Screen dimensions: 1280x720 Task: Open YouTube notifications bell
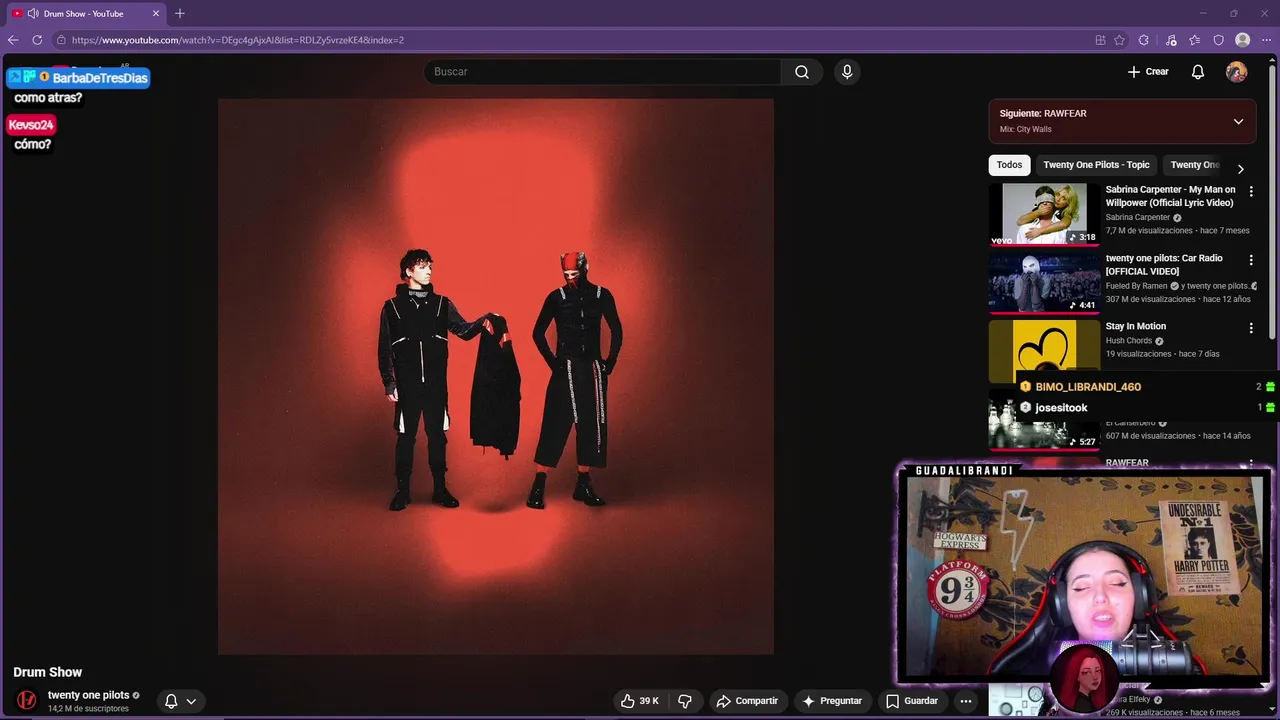[x=1198, y=72]
